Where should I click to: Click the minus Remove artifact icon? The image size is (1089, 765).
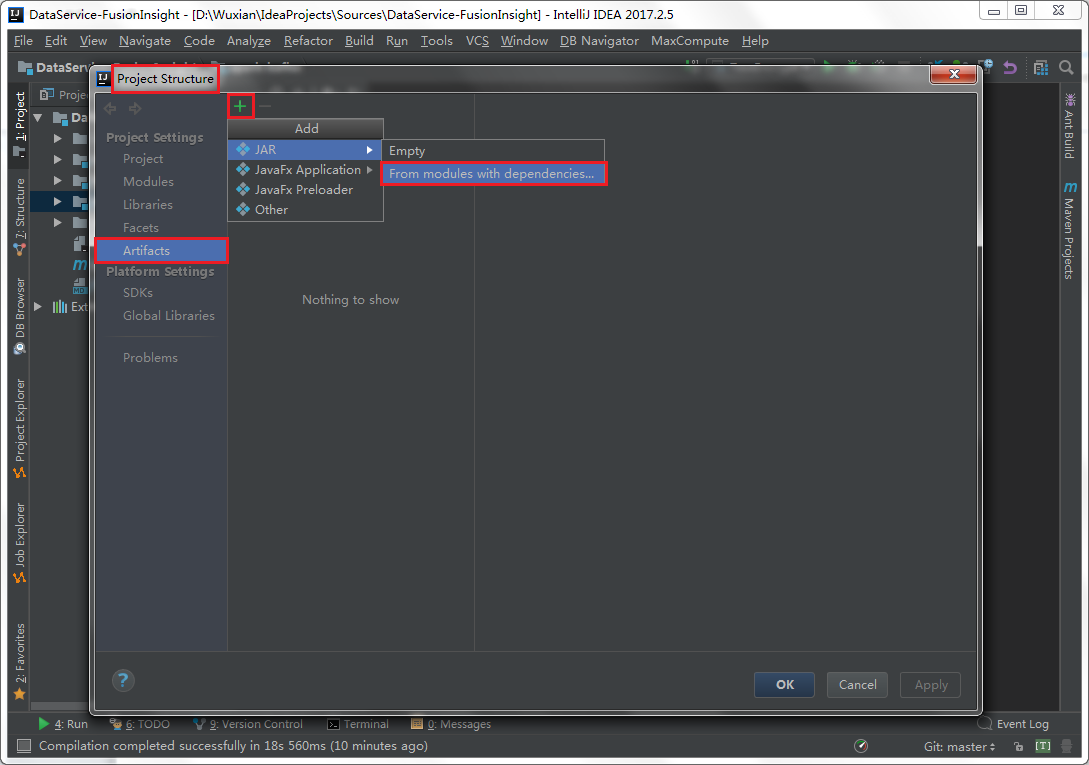pos(265,106)
